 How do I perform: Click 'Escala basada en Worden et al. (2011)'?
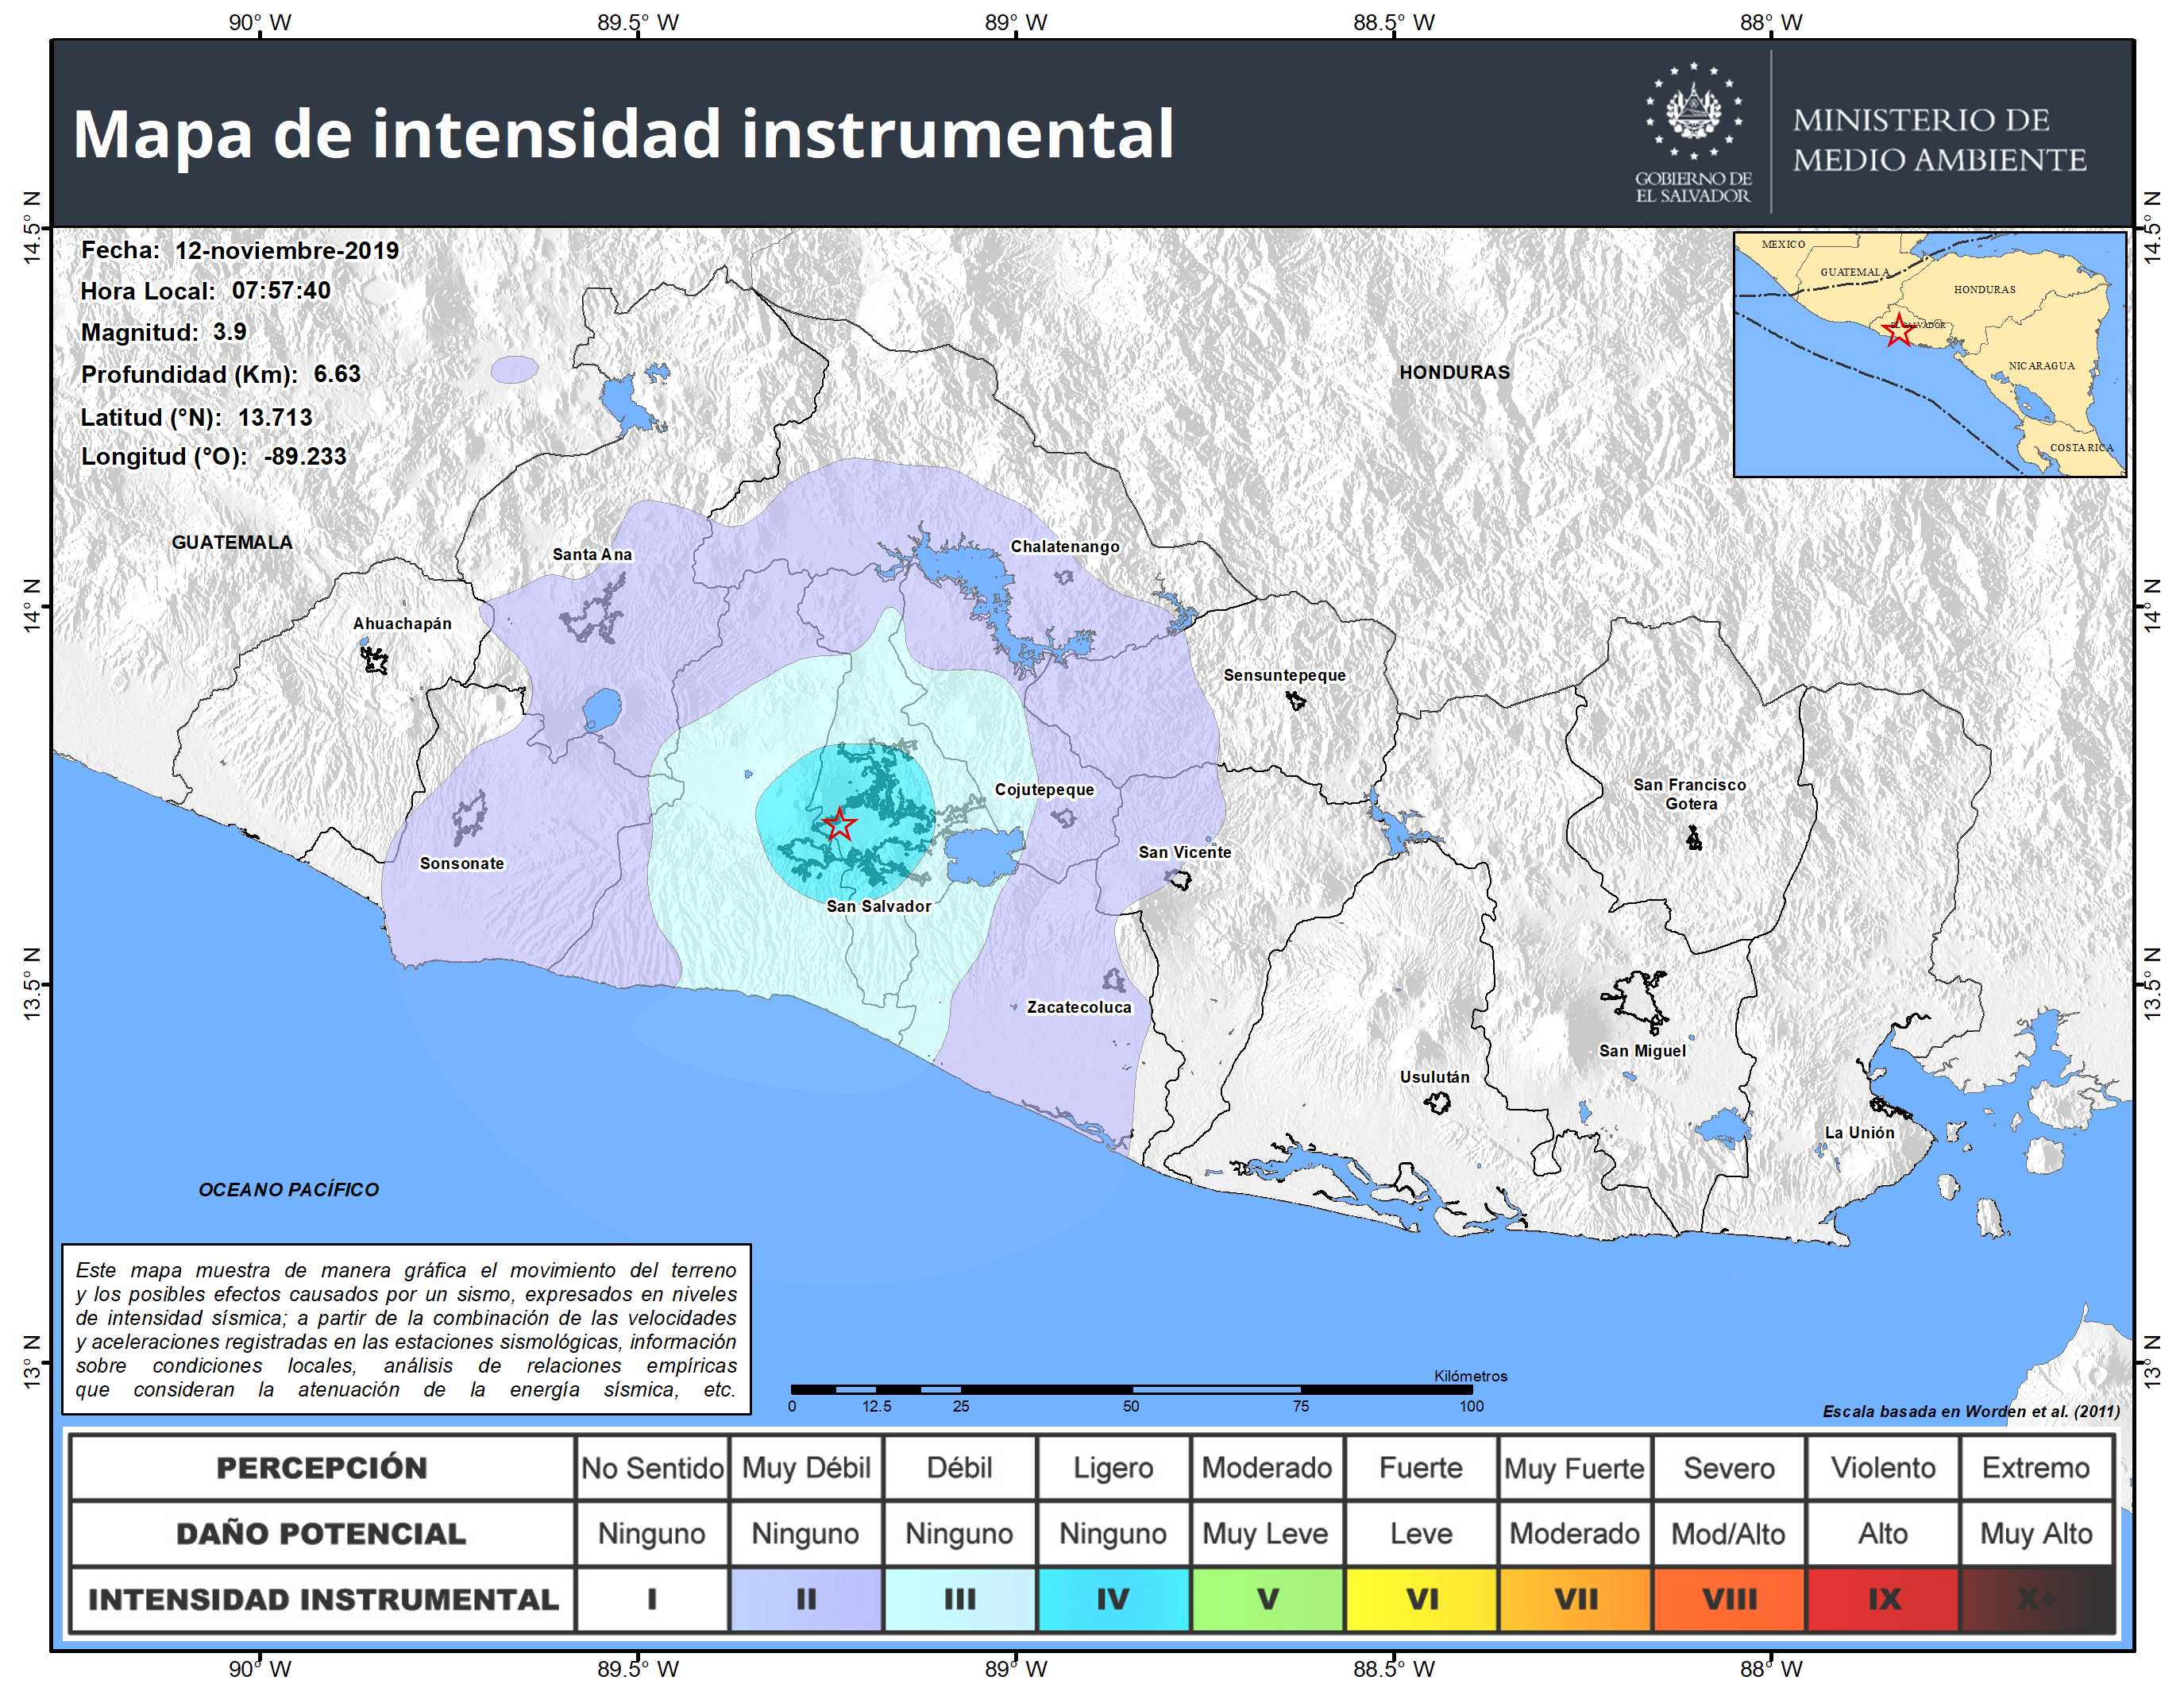click(x=1971, y=1411)
